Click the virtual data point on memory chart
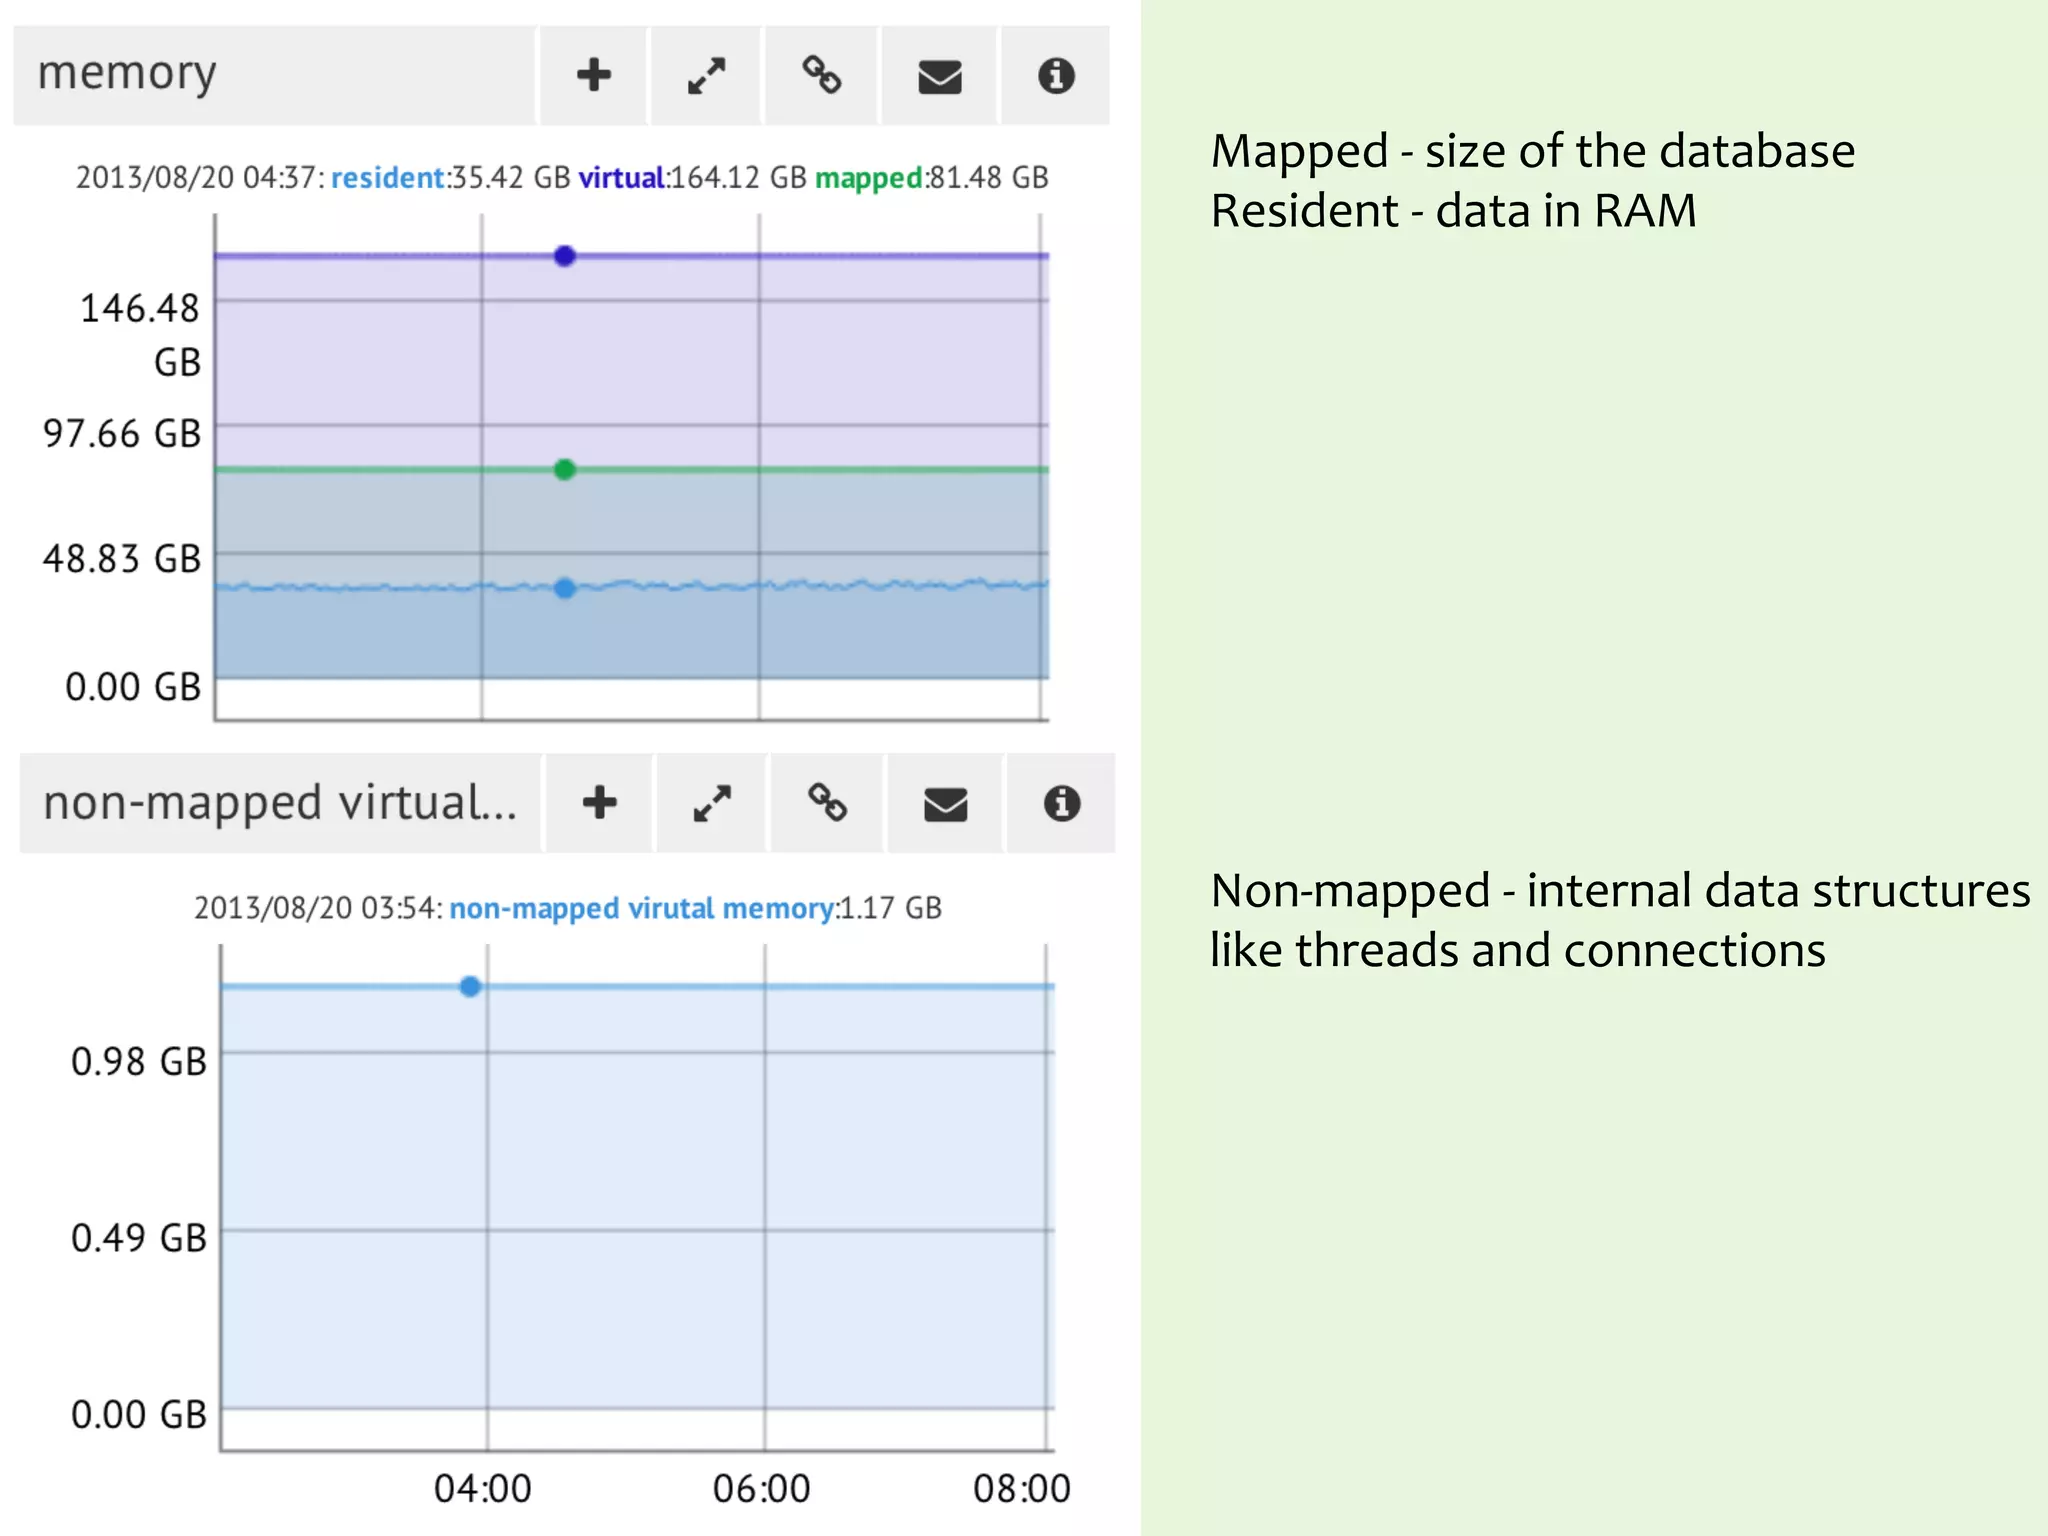 click(565, 256)
